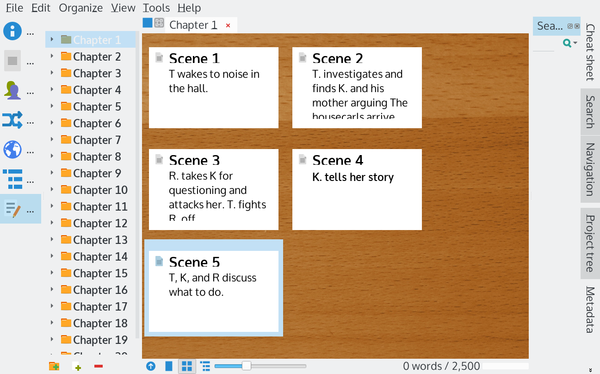Switch to single text view mode

point(168,366)
